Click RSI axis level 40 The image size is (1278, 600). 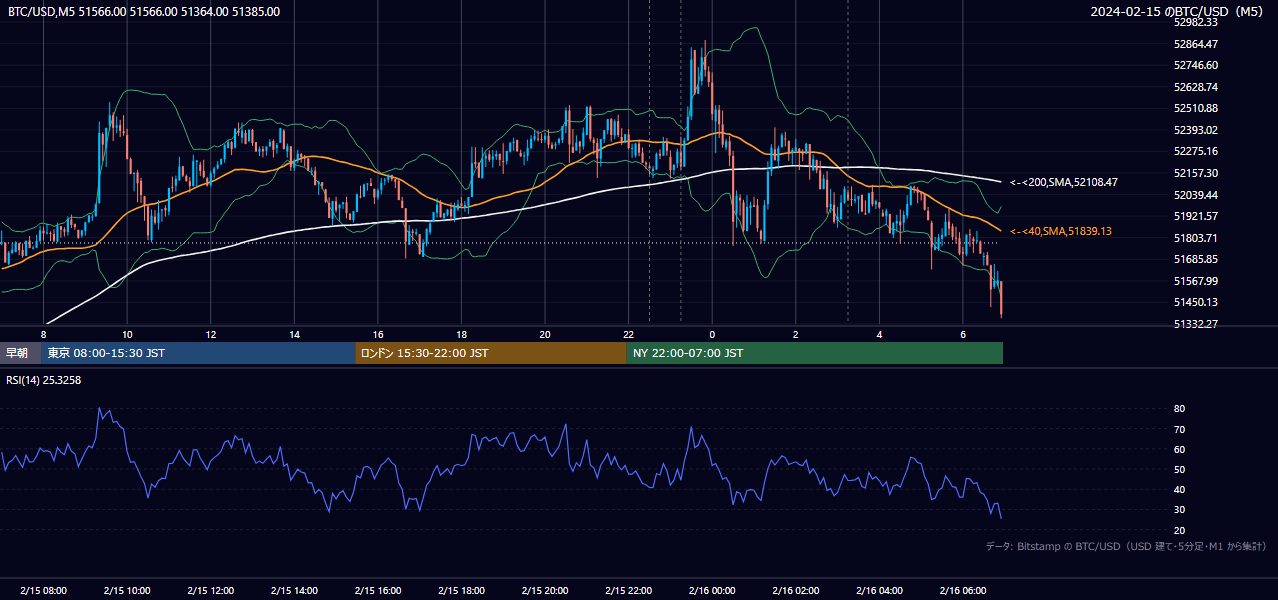coord(1179,489)
